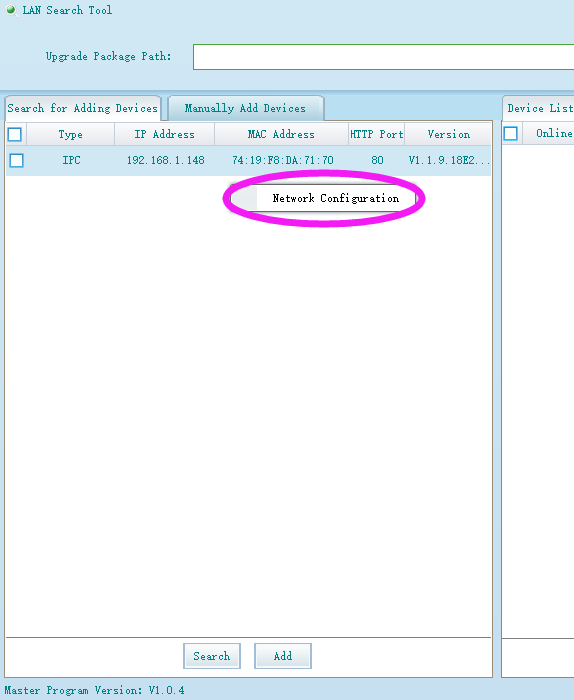Tick the select-all checkbox in search table header

pos(15,134)
